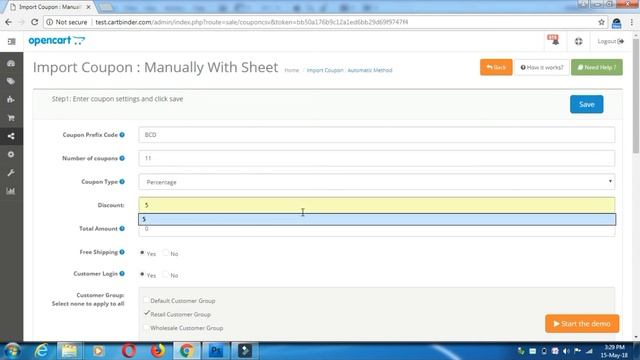
Task: Click the Save button
Action: pyautogui.click(x=587, y=104)
